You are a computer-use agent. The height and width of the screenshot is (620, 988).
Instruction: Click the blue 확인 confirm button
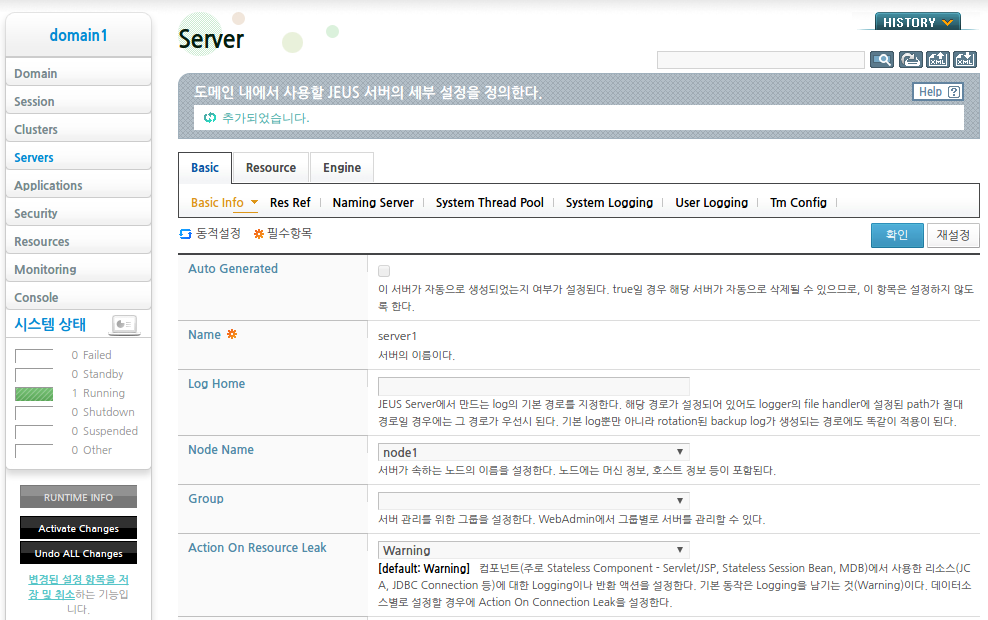[897, 235]
